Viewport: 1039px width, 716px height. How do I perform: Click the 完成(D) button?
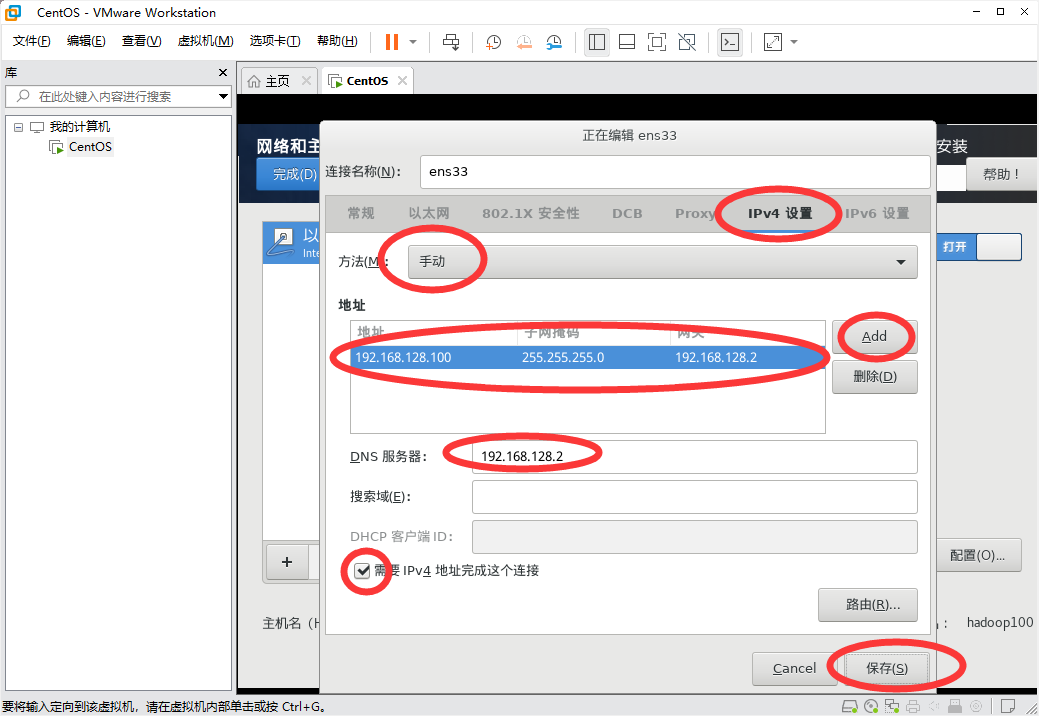(x=289, y=174)
